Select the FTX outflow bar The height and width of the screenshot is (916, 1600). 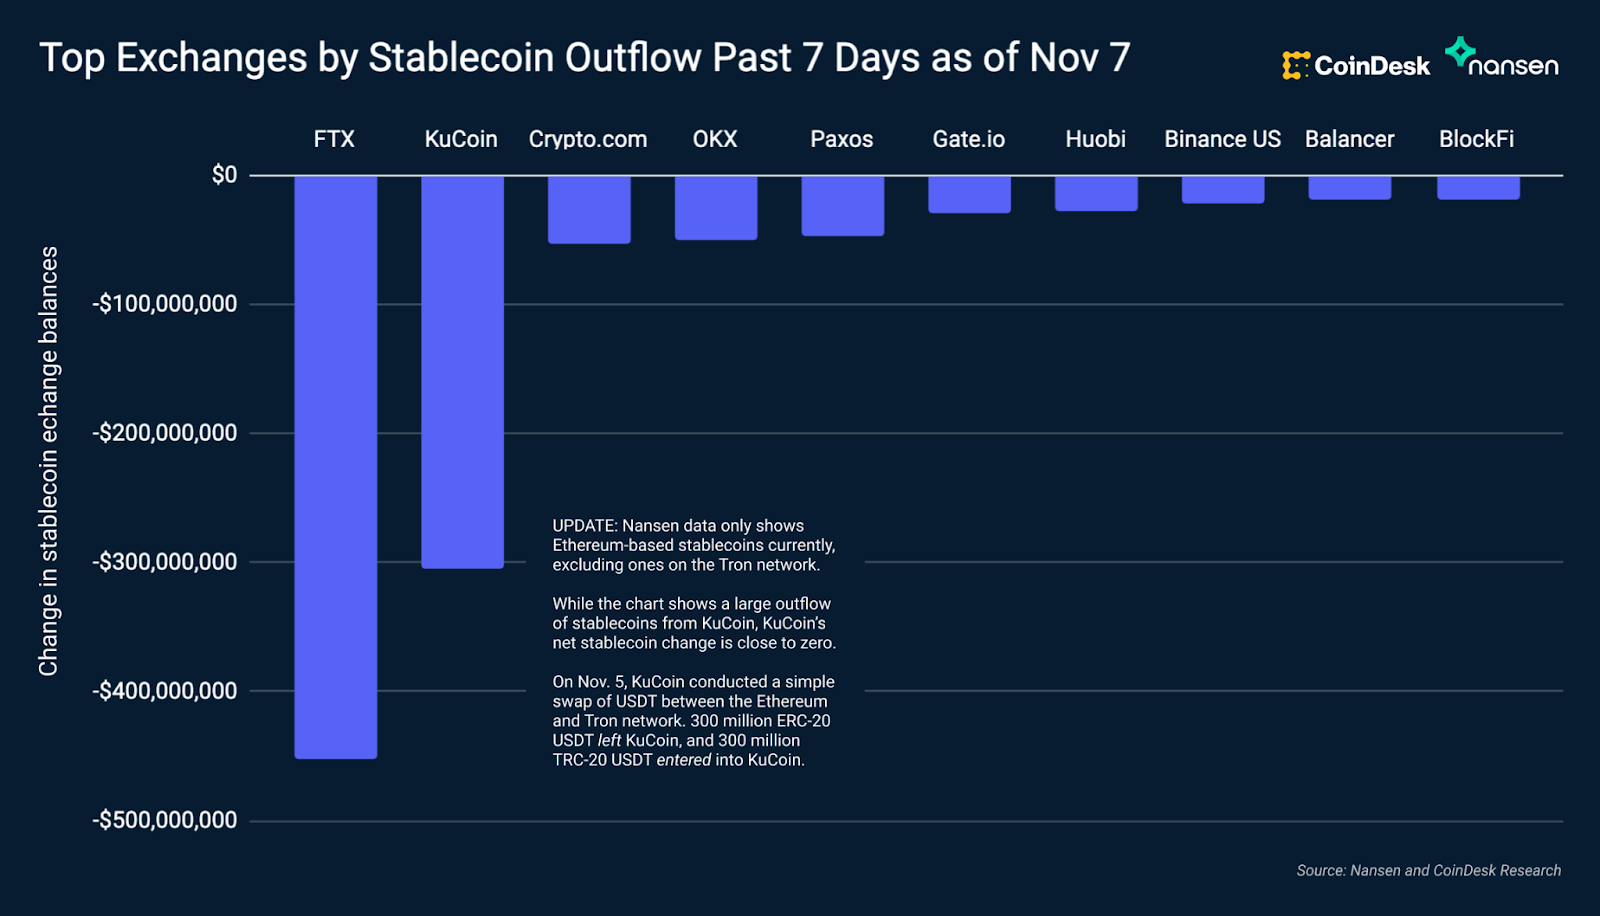point(336,467)
